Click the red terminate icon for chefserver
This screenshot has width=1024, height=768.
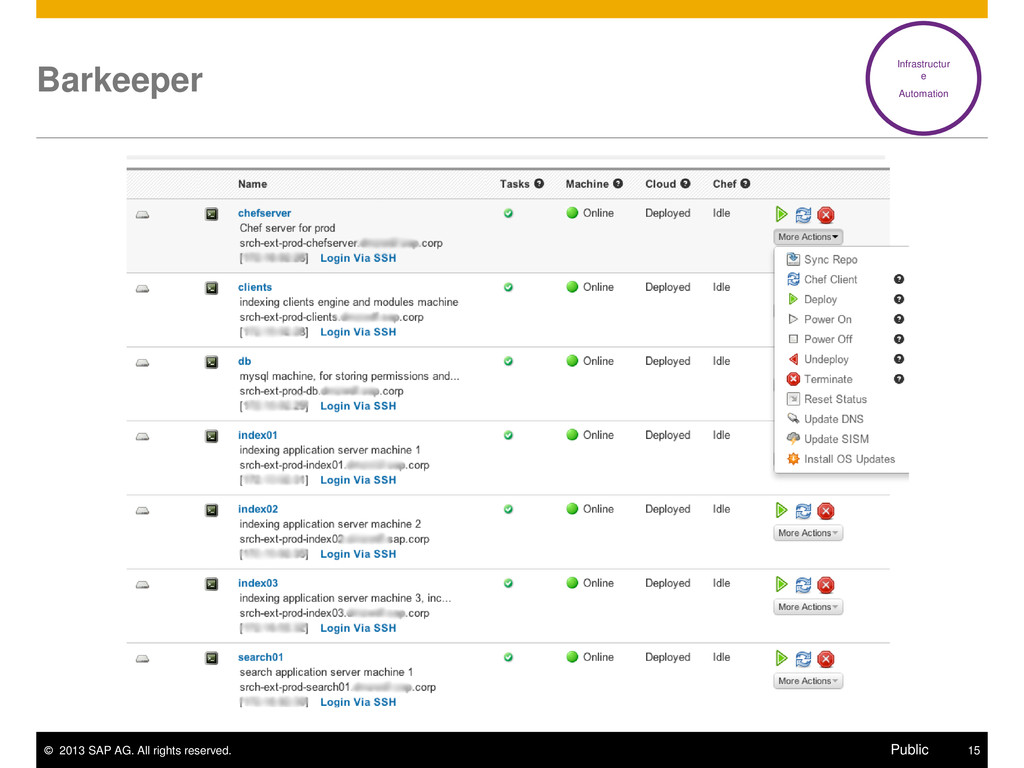(825, 215)
